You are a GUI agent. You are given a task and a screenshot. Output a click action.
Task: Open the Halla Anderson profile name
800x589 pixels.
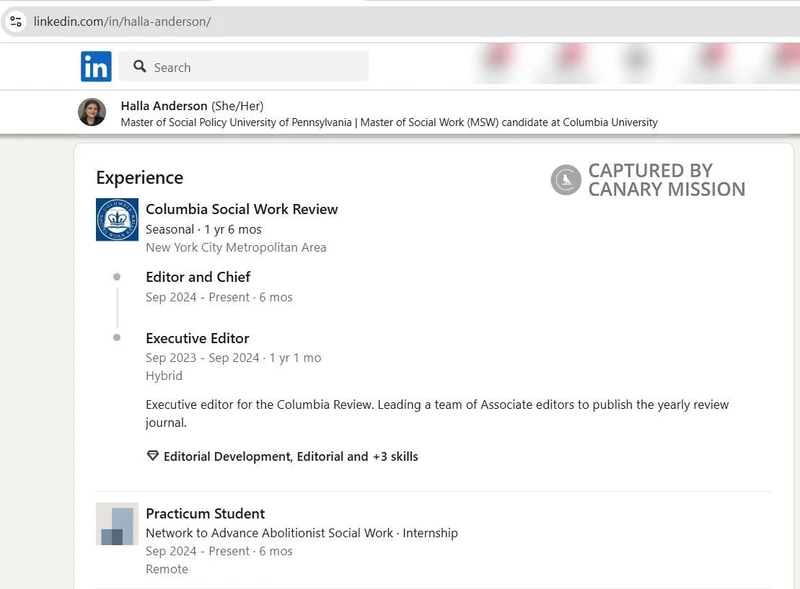(164, 106)
